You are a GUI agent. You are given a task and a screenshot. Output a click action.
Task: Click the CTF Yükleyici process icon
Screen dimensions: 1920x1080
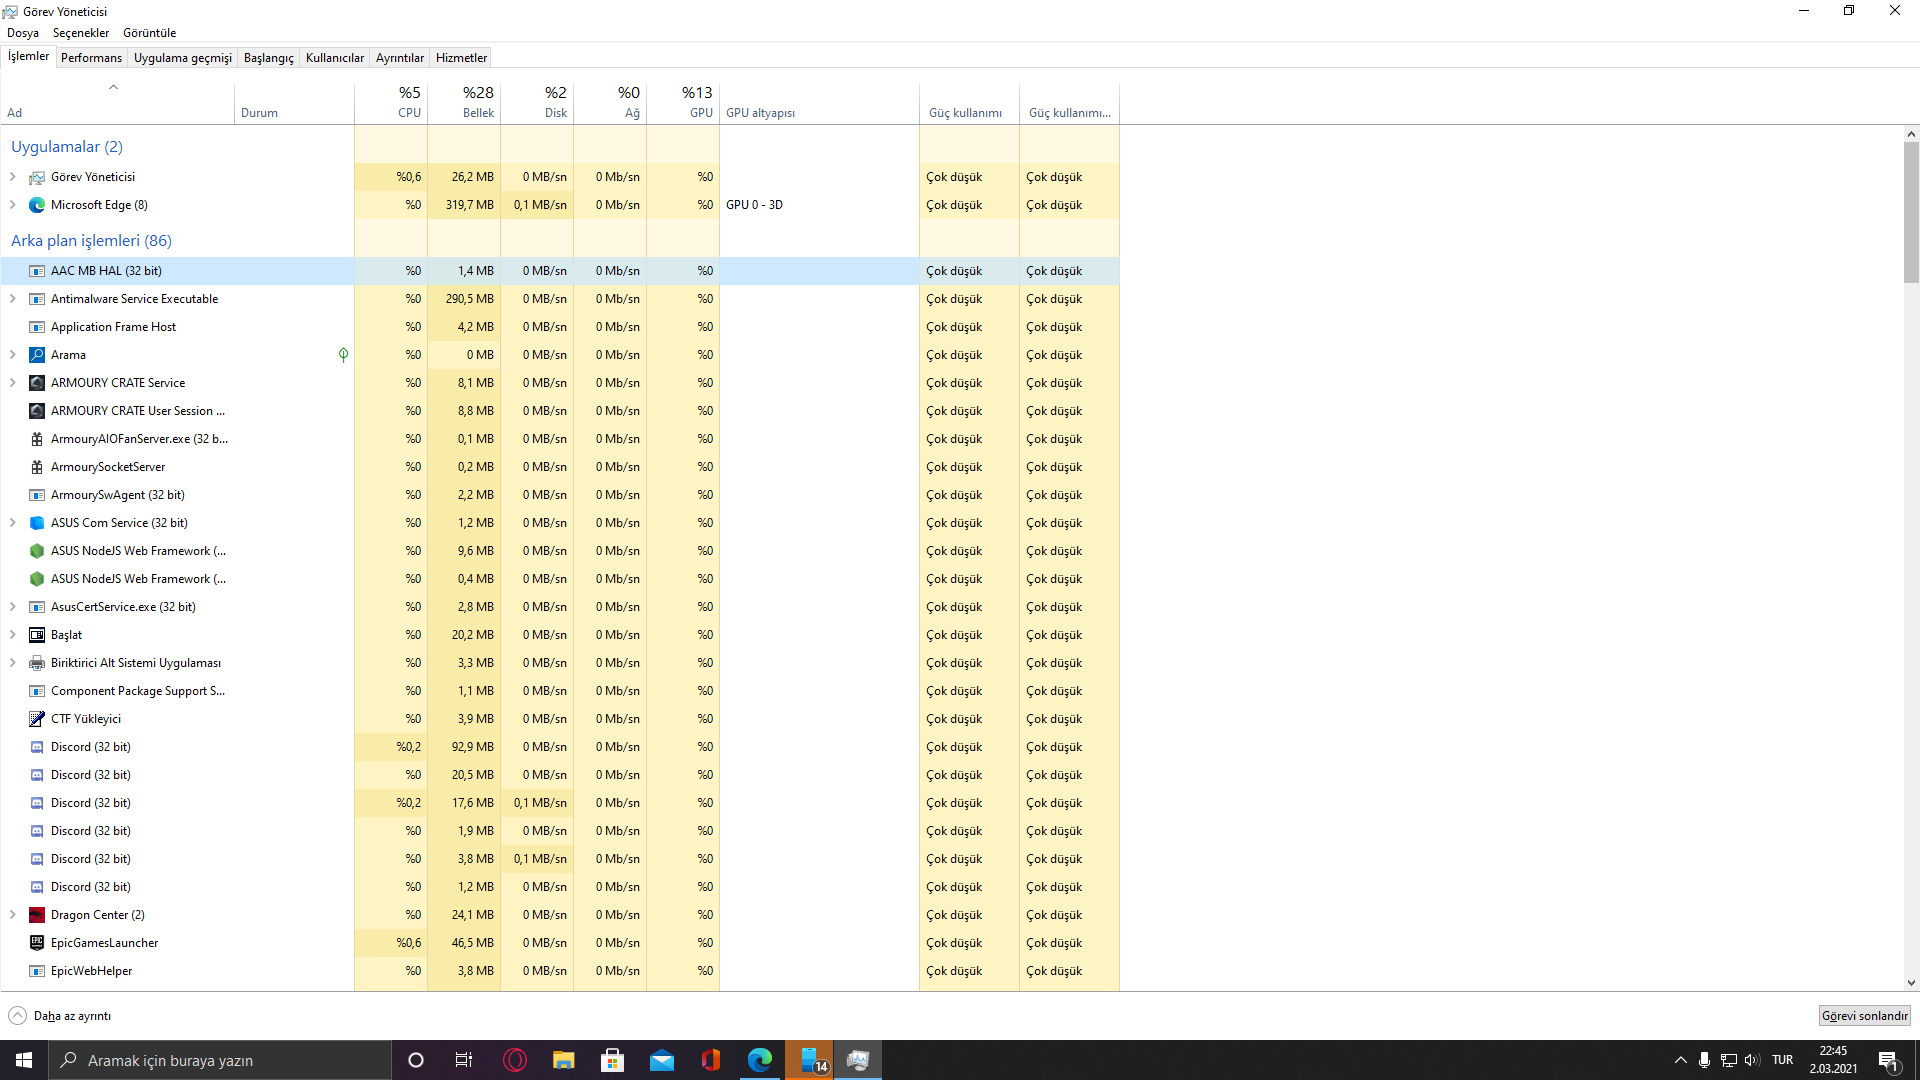[x=37, y=719]
